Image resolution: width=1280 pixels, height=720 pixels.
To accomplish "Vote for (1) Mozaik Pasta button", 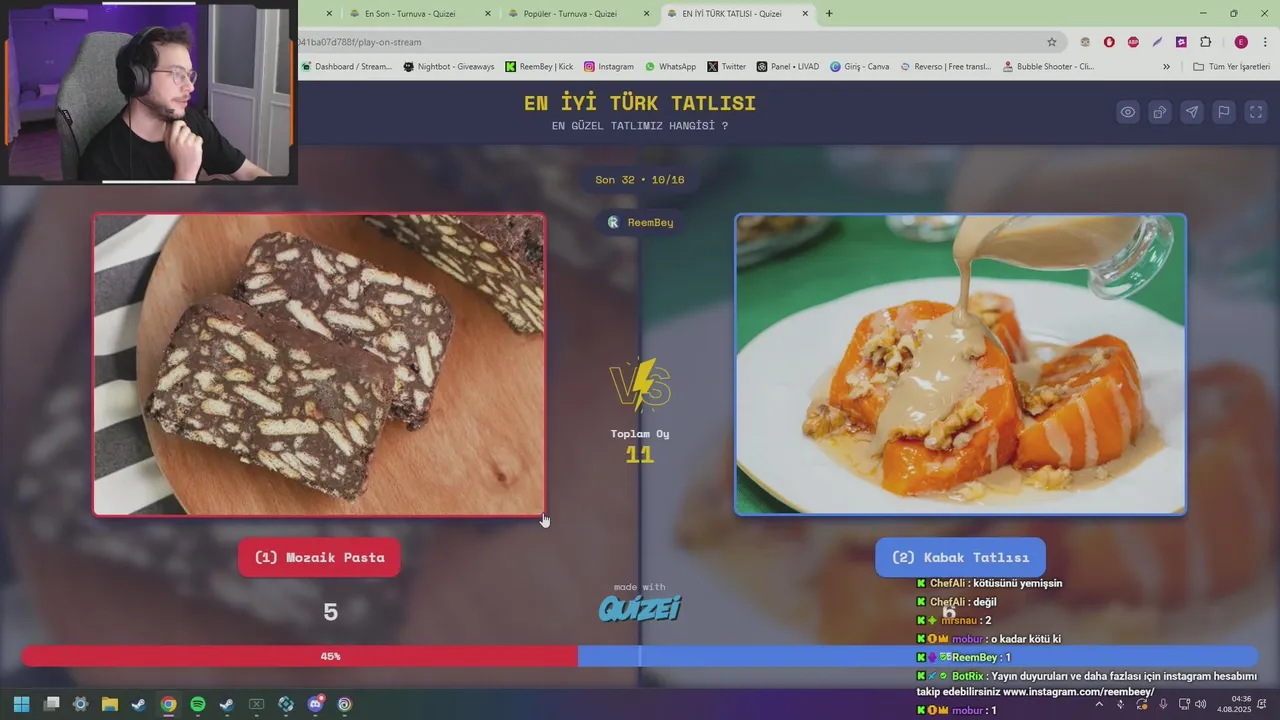I will pyautogui.click(x=319, y=557).
